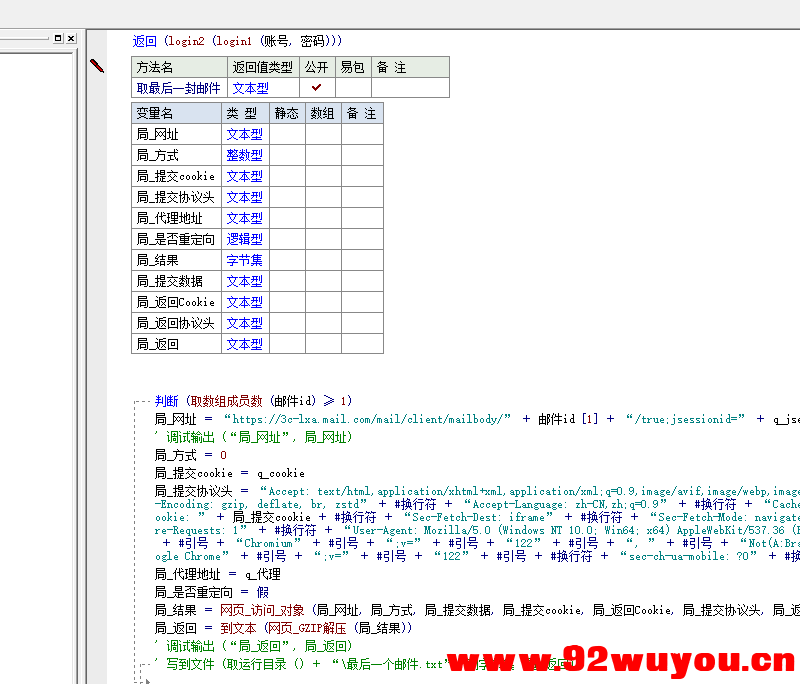Select the variable name 局_提交cookie in the table
This screenshot has height=684, width=800.
pyautogui.click(x=175, y=176)
